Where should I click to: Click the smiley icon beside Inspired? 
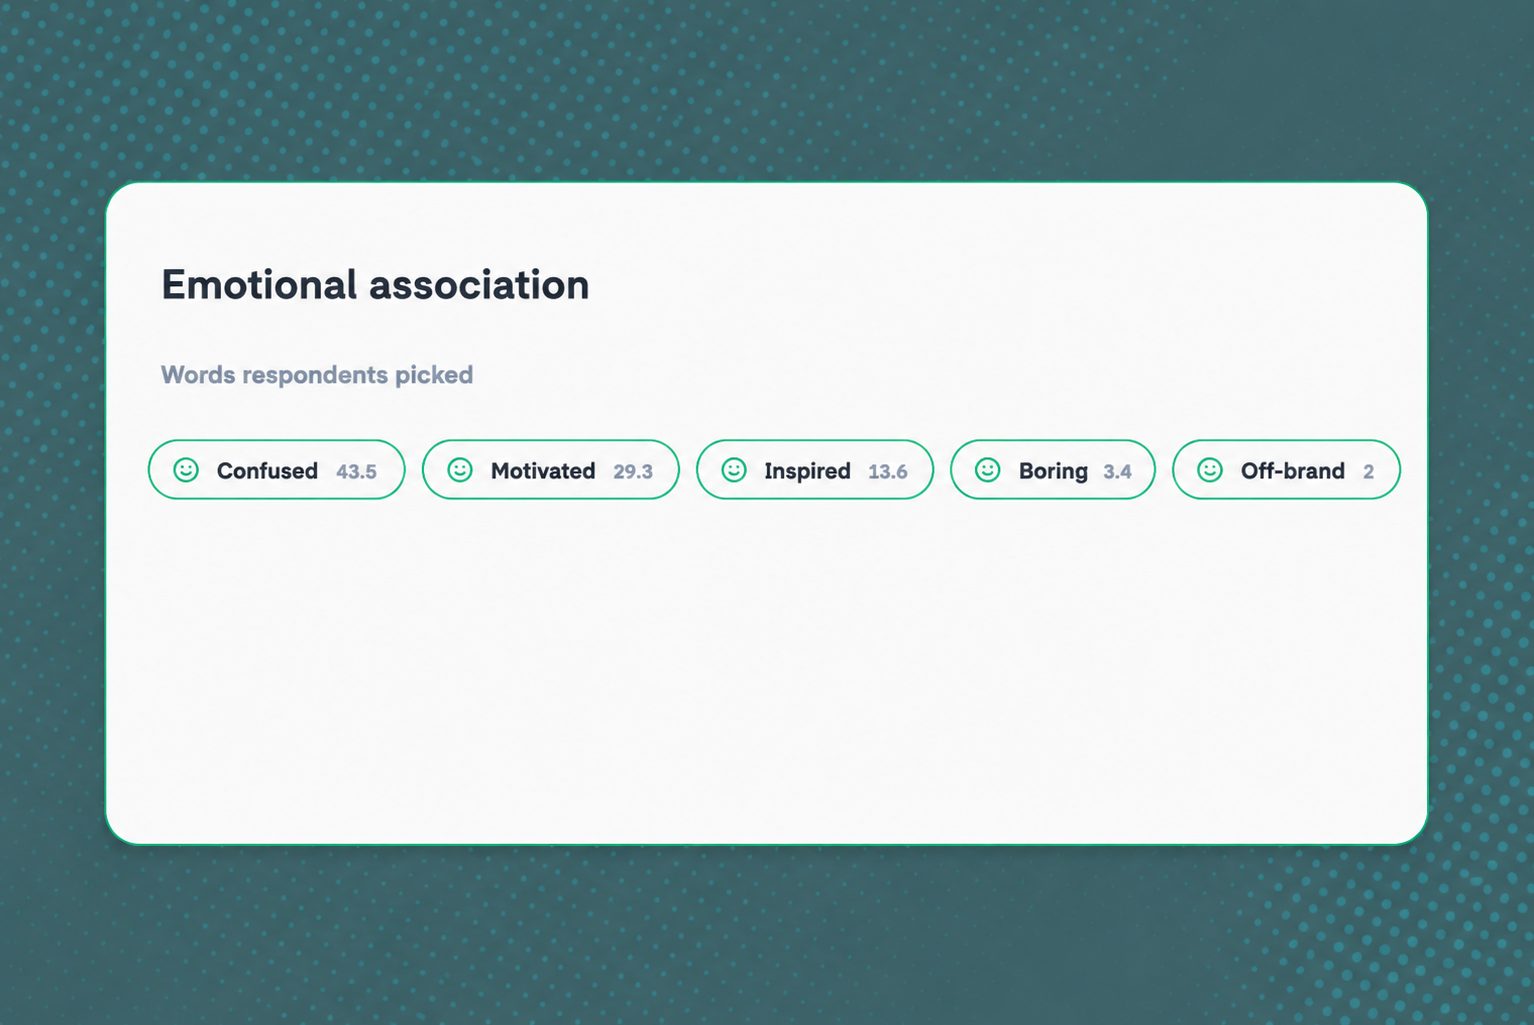point(734,470)
